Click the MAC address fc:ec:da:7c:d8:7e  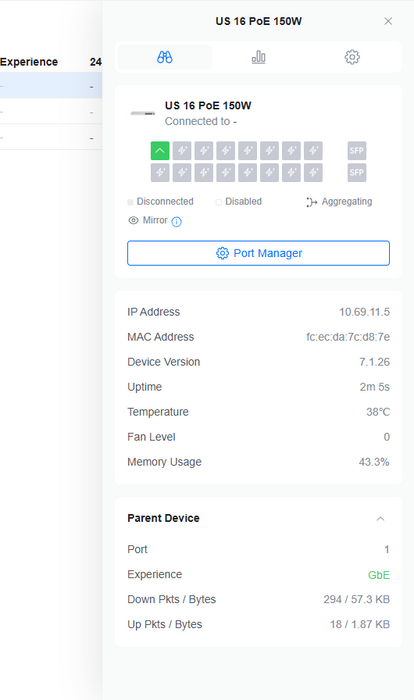pos(348,337)
